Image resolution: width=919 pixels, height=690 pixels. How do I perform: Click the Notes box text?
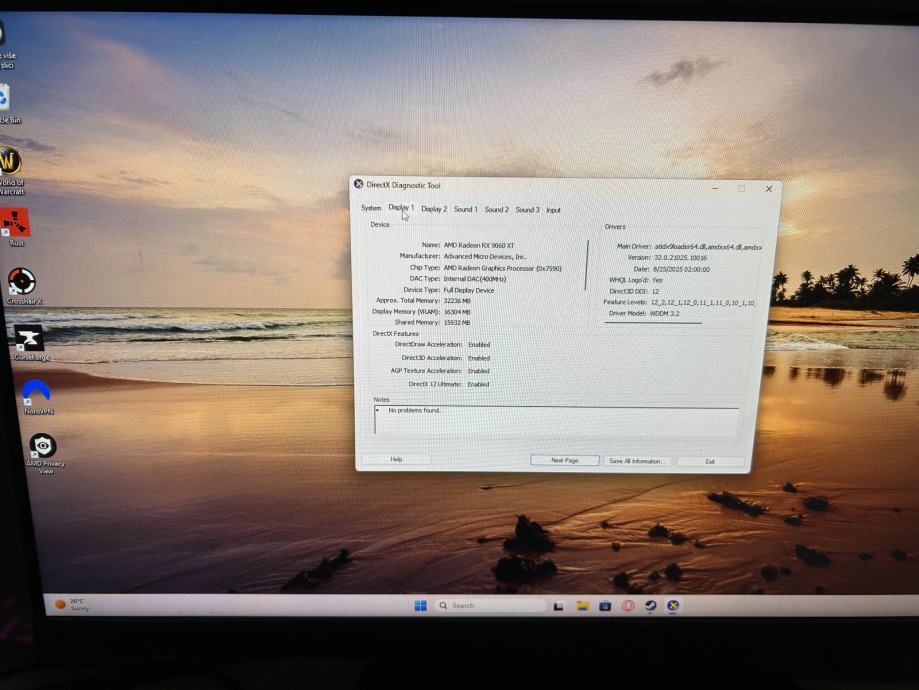click(x=414, y=410)
